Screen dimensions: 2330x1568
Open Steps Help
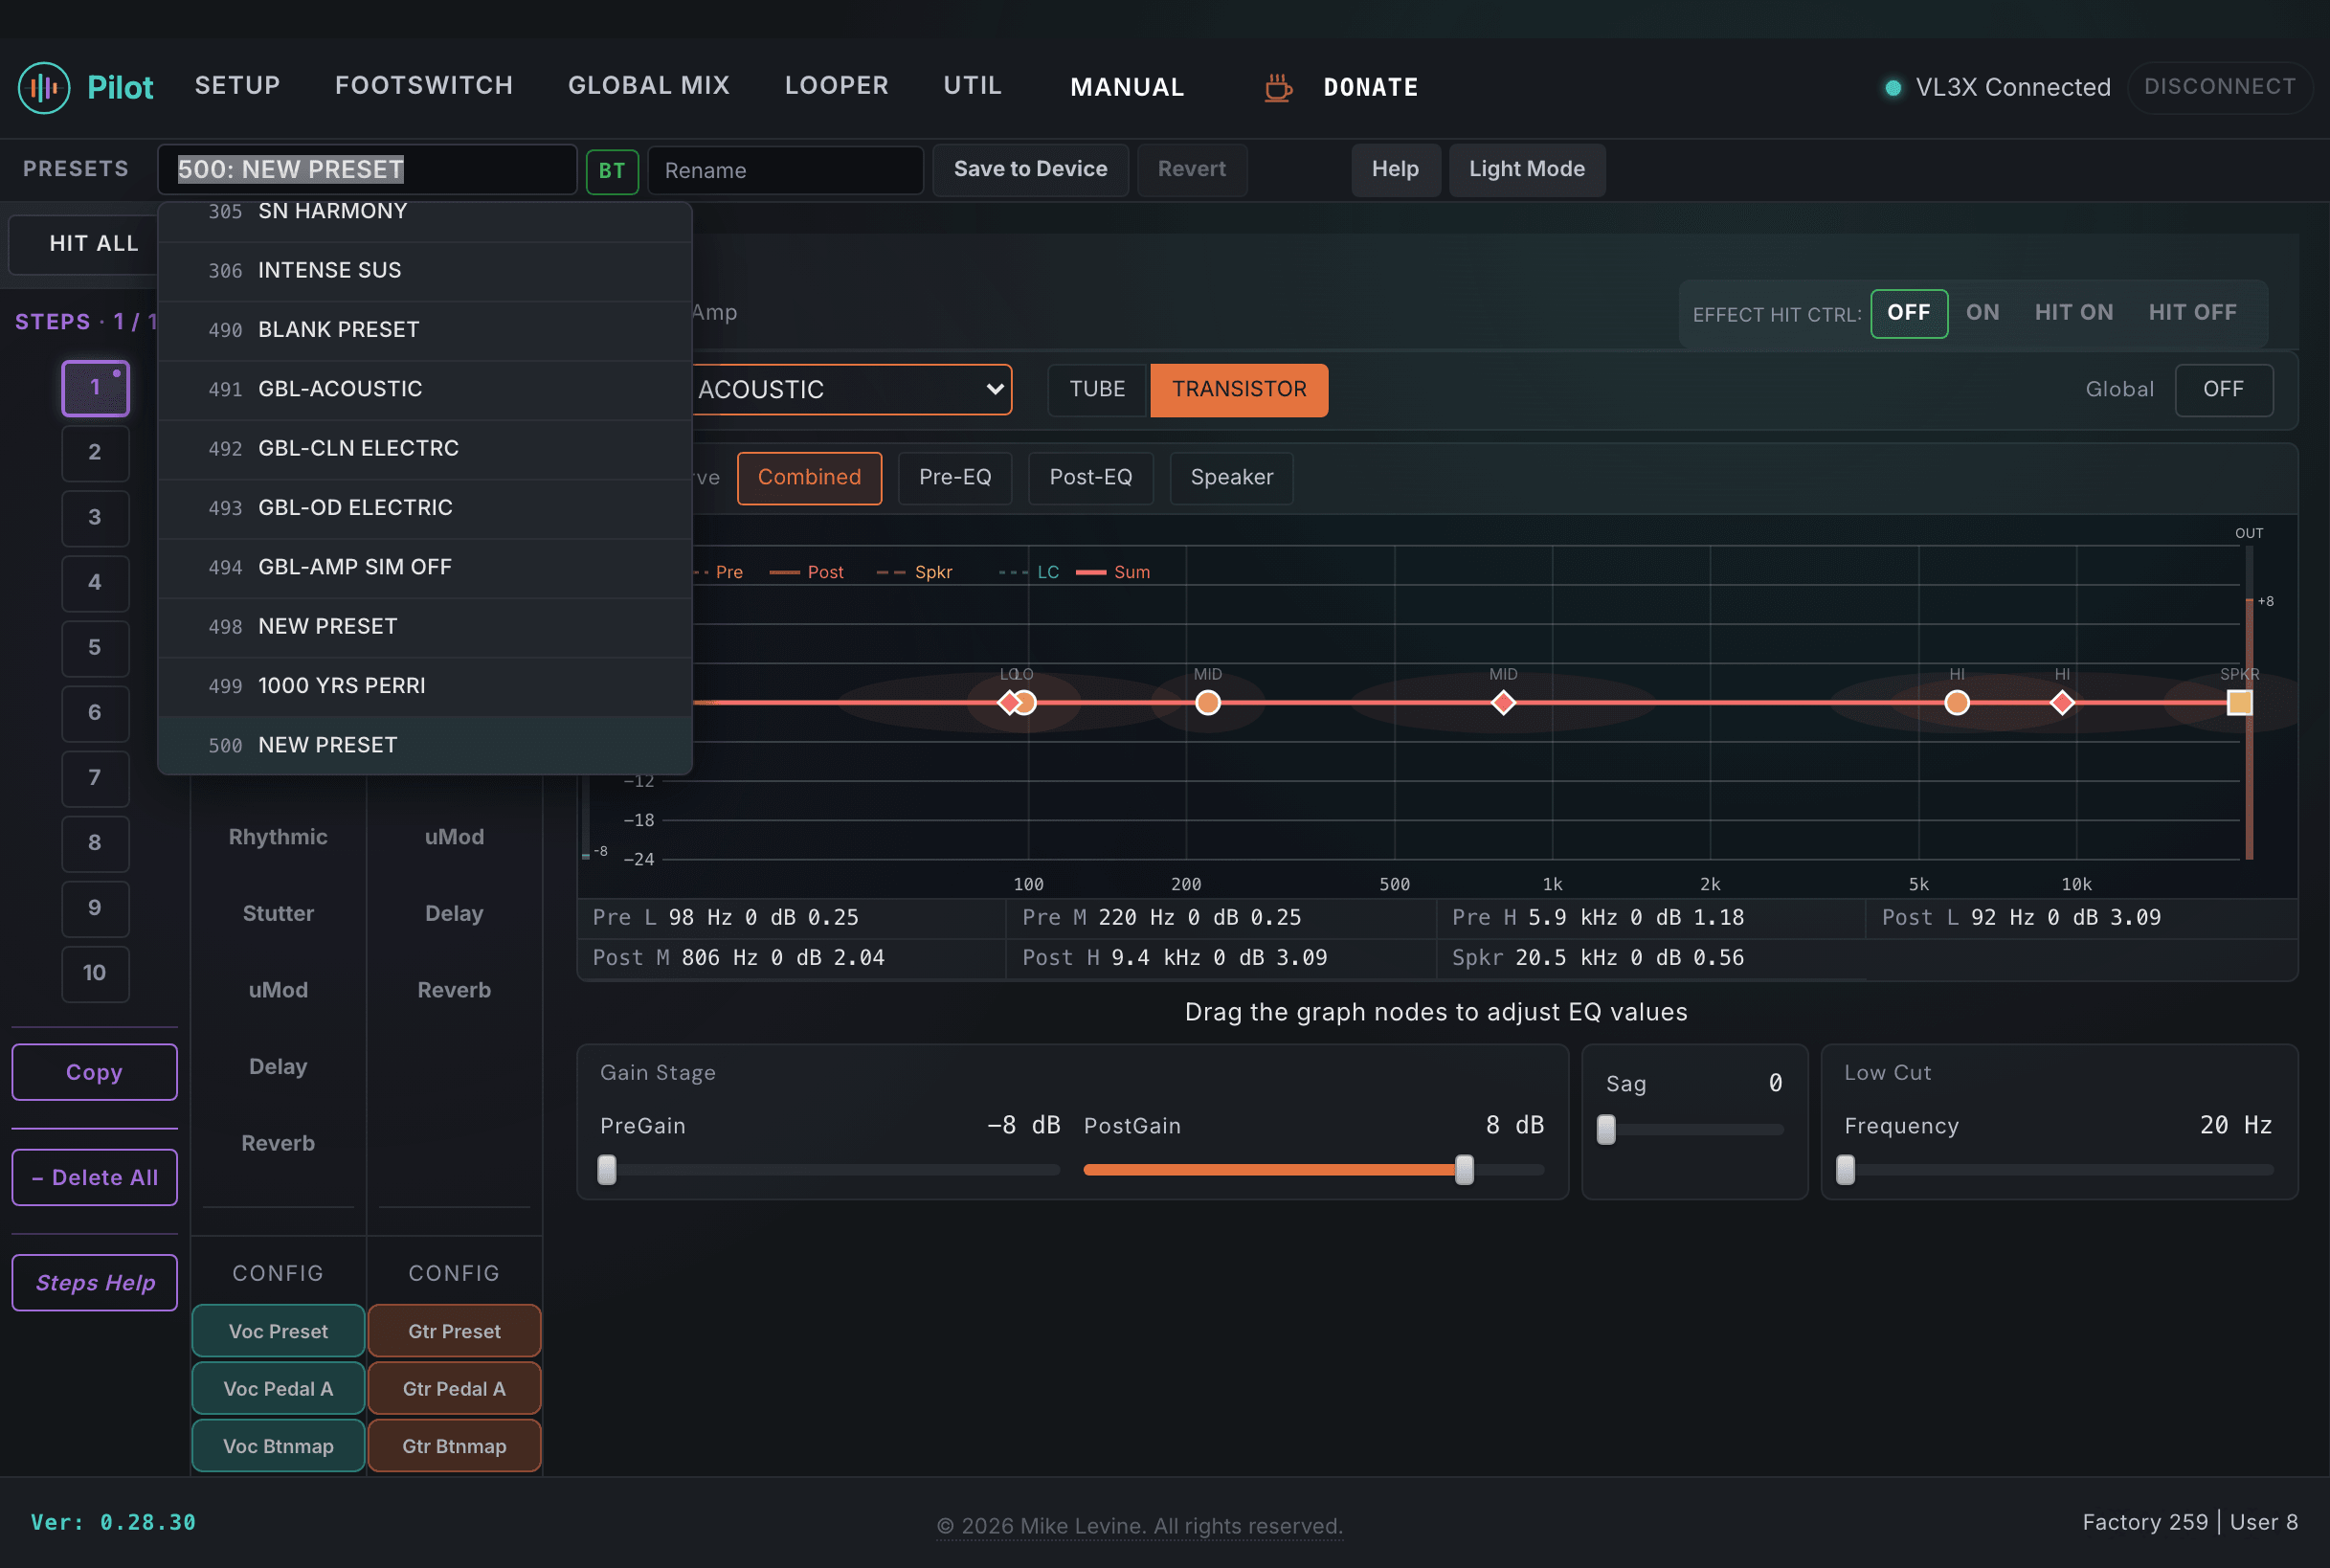(x=94, y=1283)
